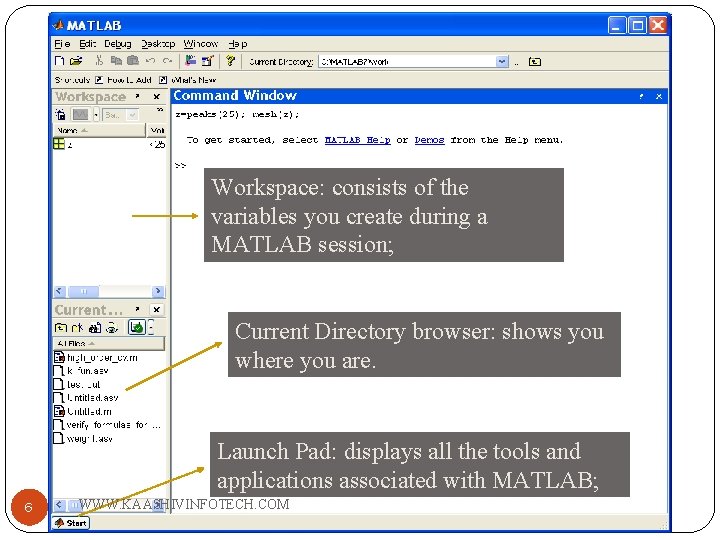Click the reports icon in Current Directory toolbar
The width and height of the screenshot is (720, 540).
(112, 327)
